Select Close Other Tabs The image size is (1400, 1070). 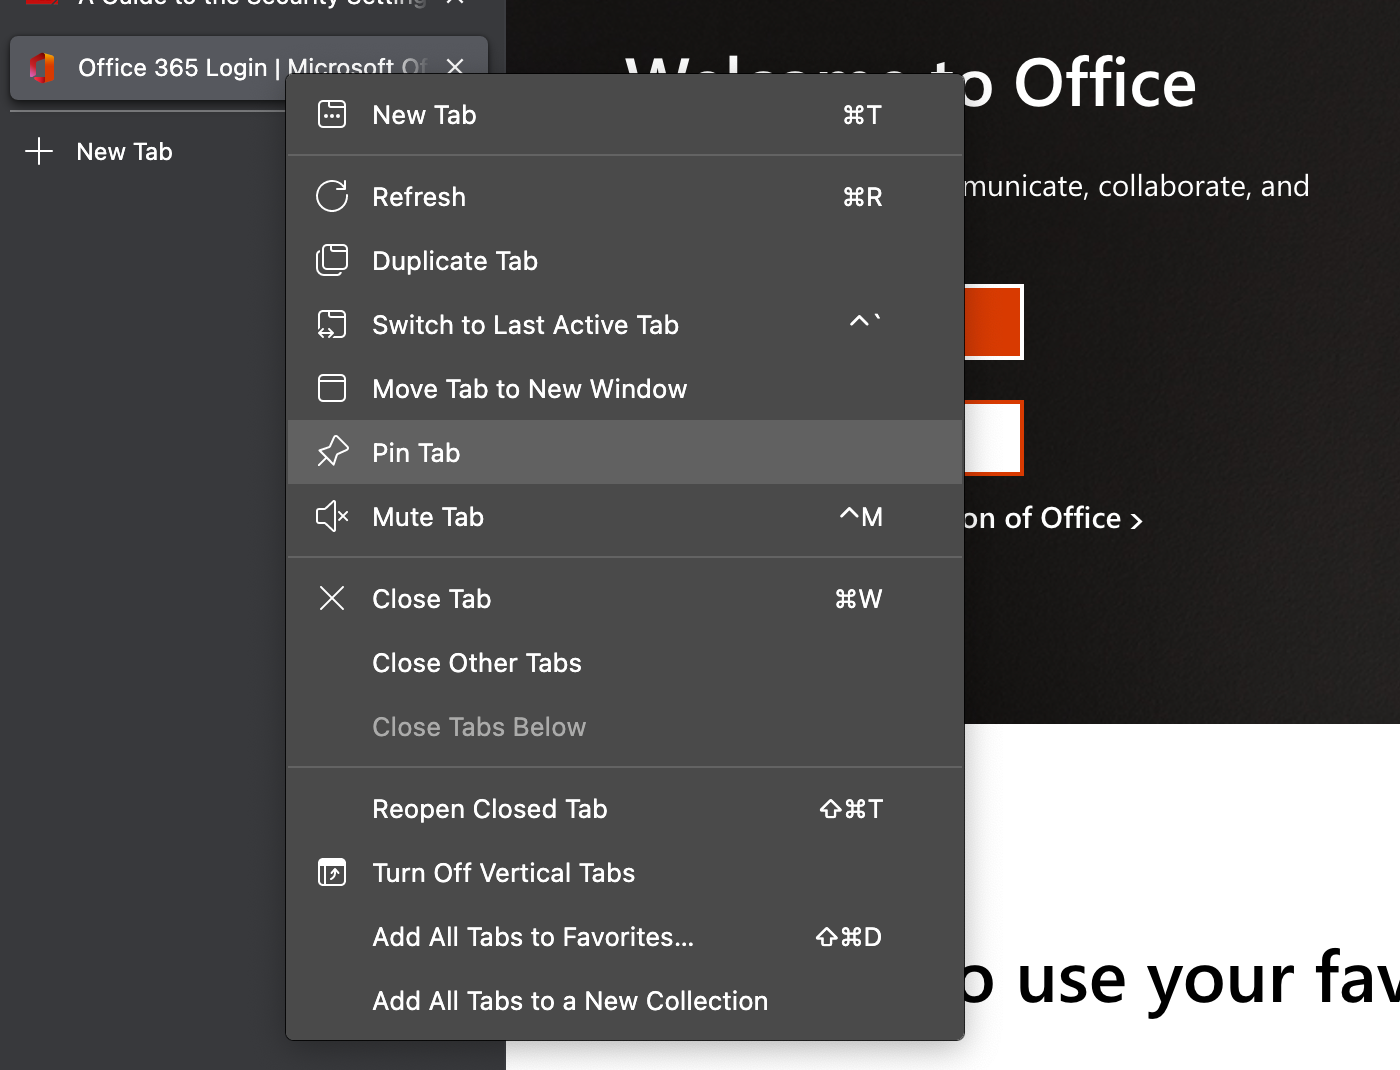476,663
